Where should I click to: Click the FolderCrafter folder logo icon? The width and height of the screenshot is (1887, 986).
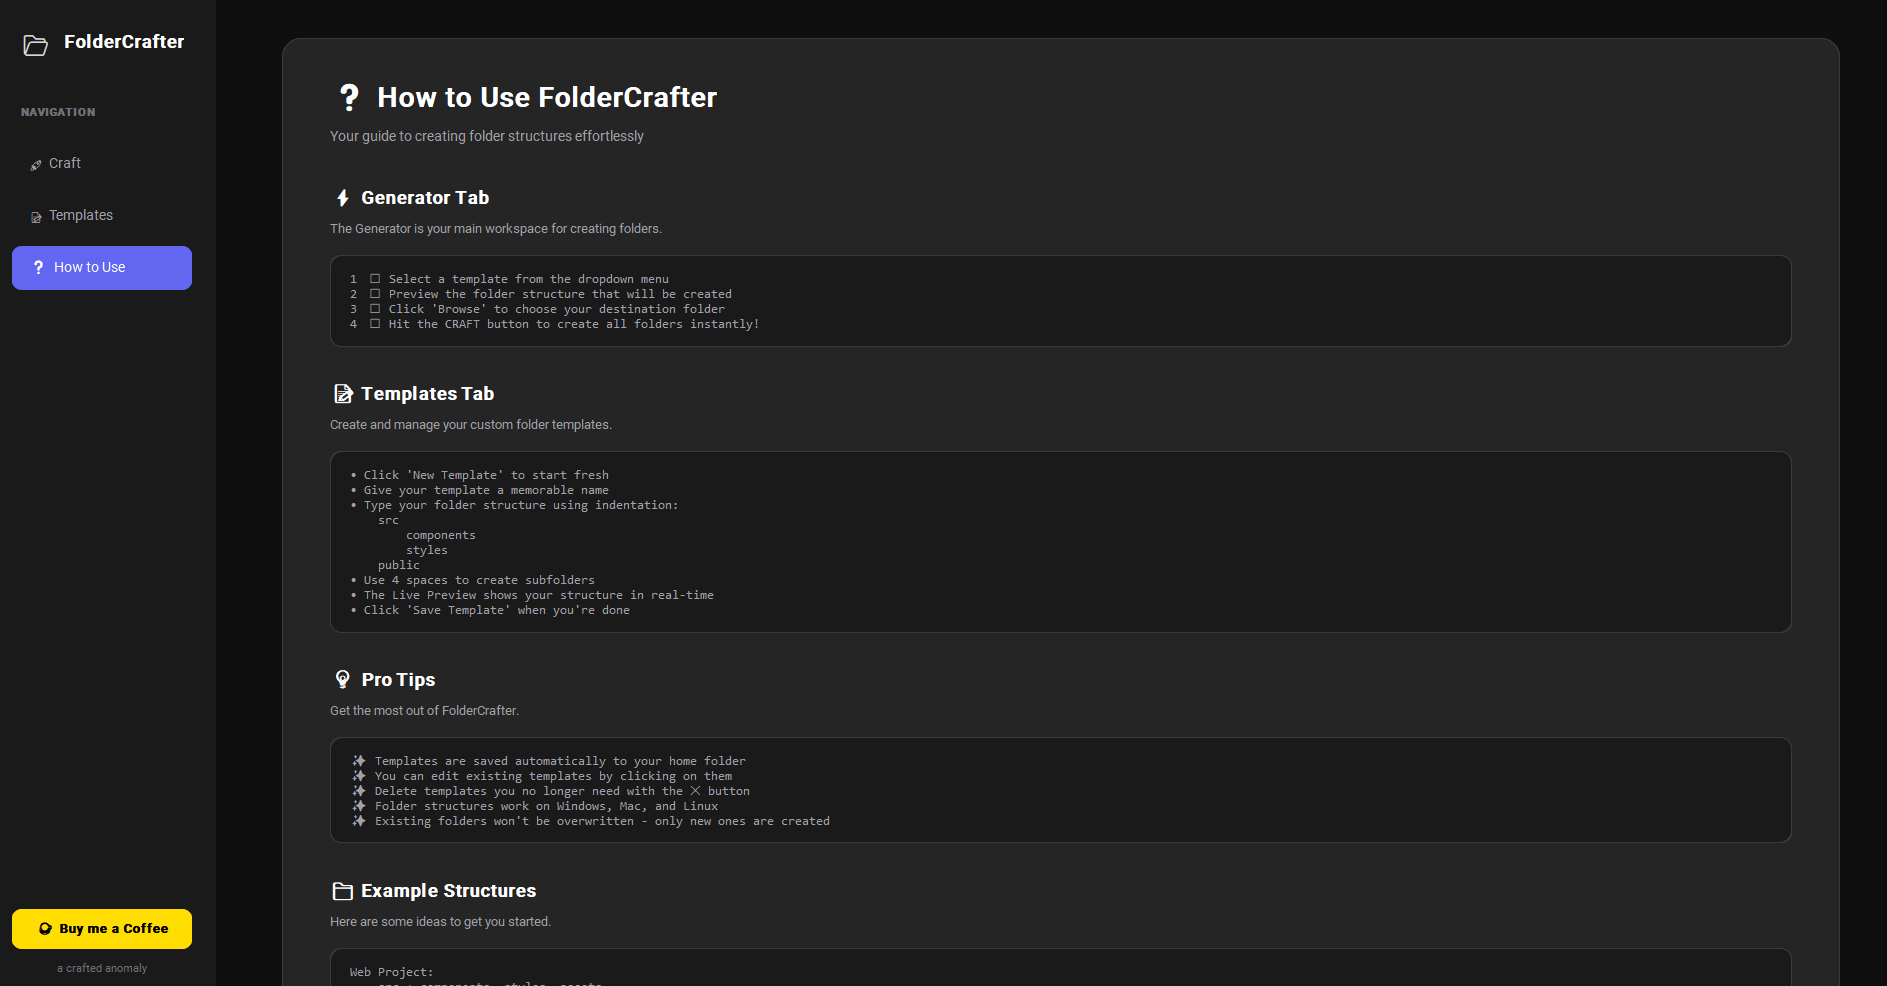(x=36, y=45)
